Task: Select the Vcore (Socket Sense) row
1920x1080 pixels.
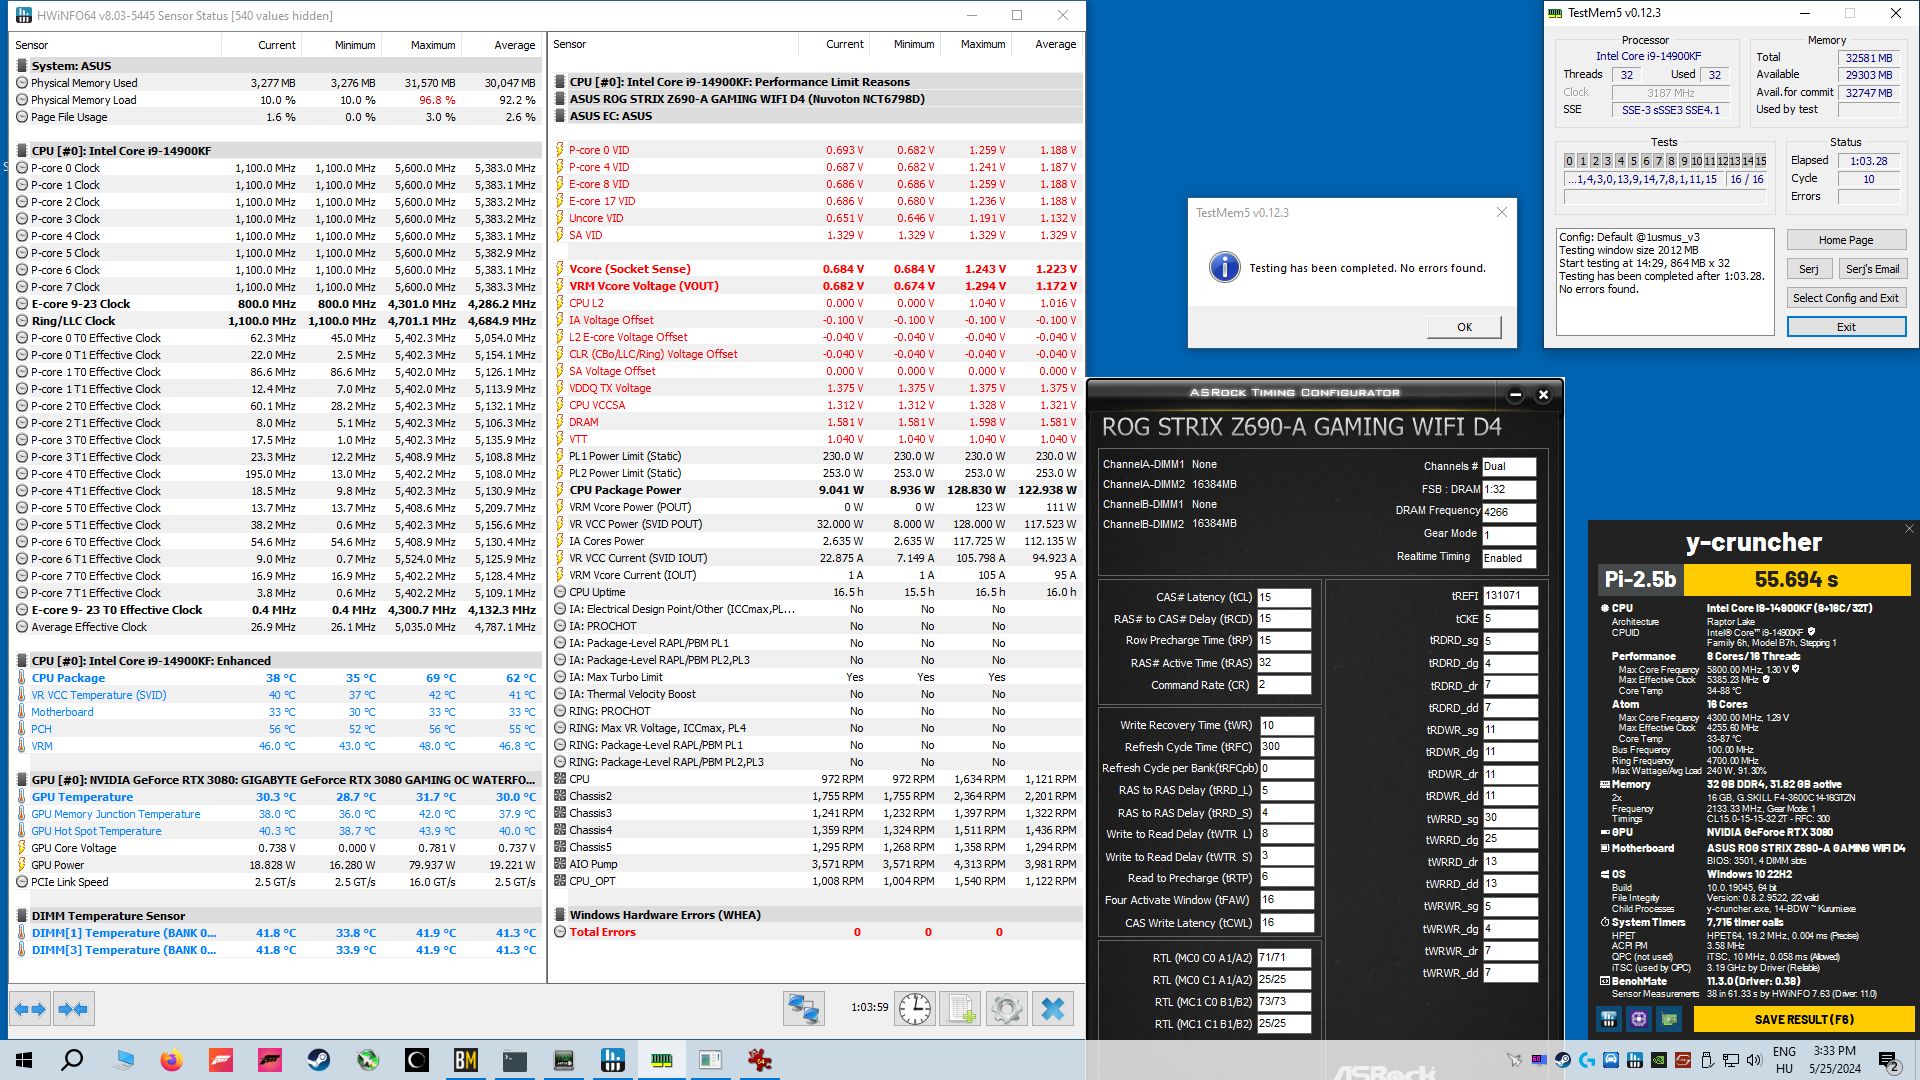Action: (818, 269)
